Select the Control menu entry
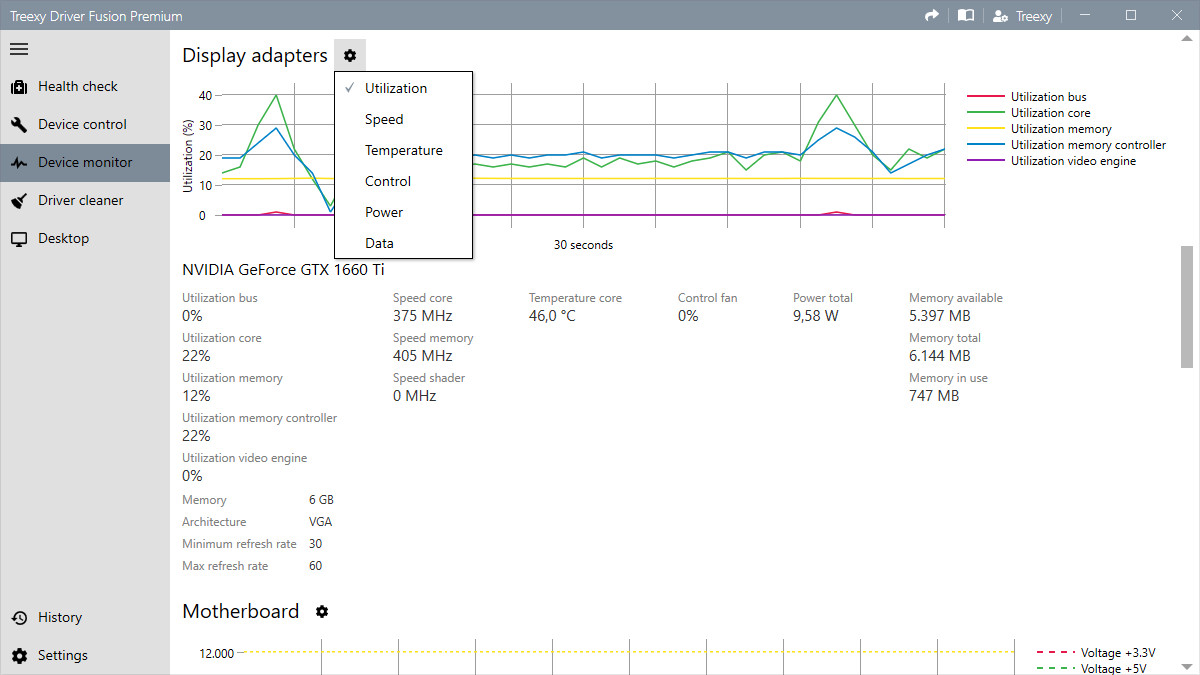 tap(388, 181)
